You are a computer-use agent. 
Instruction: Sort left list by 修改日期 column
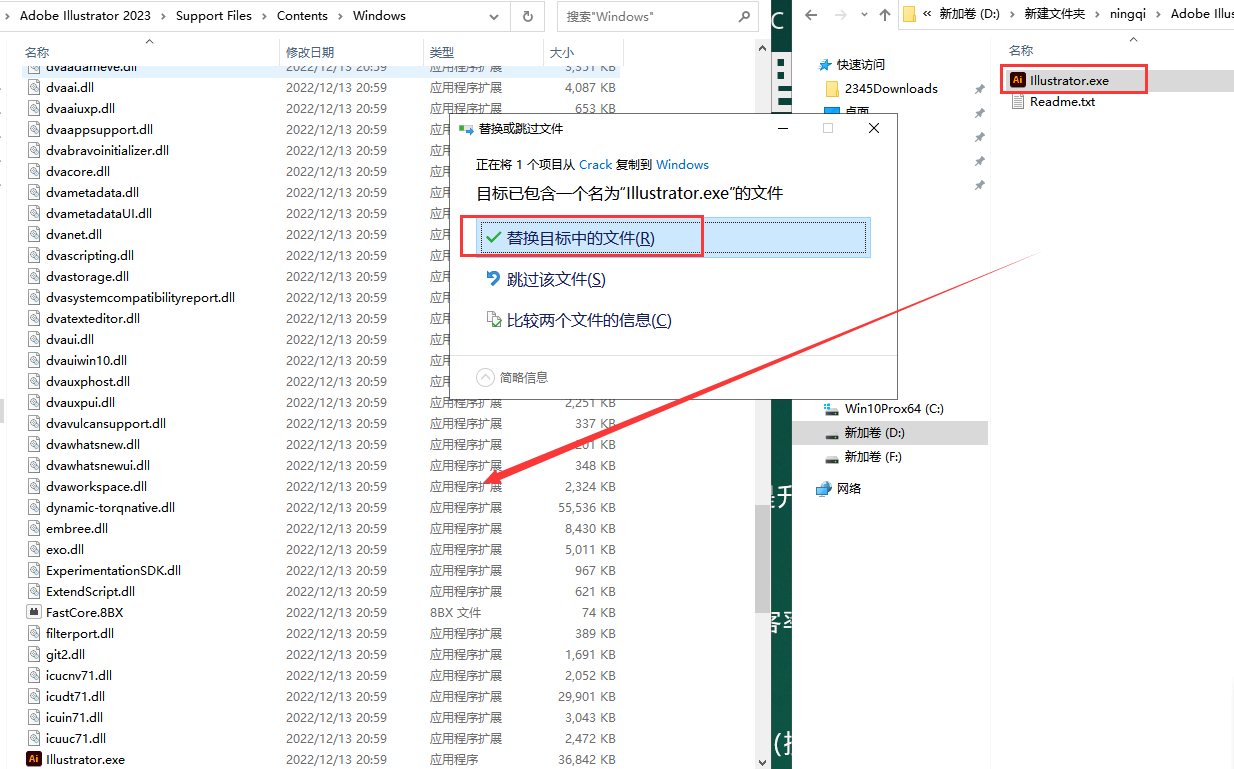pos(352,52)
